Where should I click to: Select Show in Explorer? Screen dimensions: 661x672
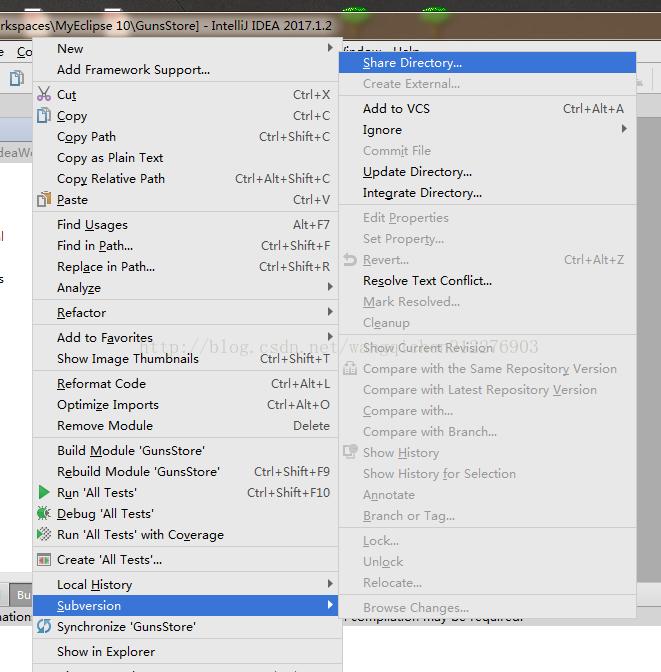pos(185,651)
